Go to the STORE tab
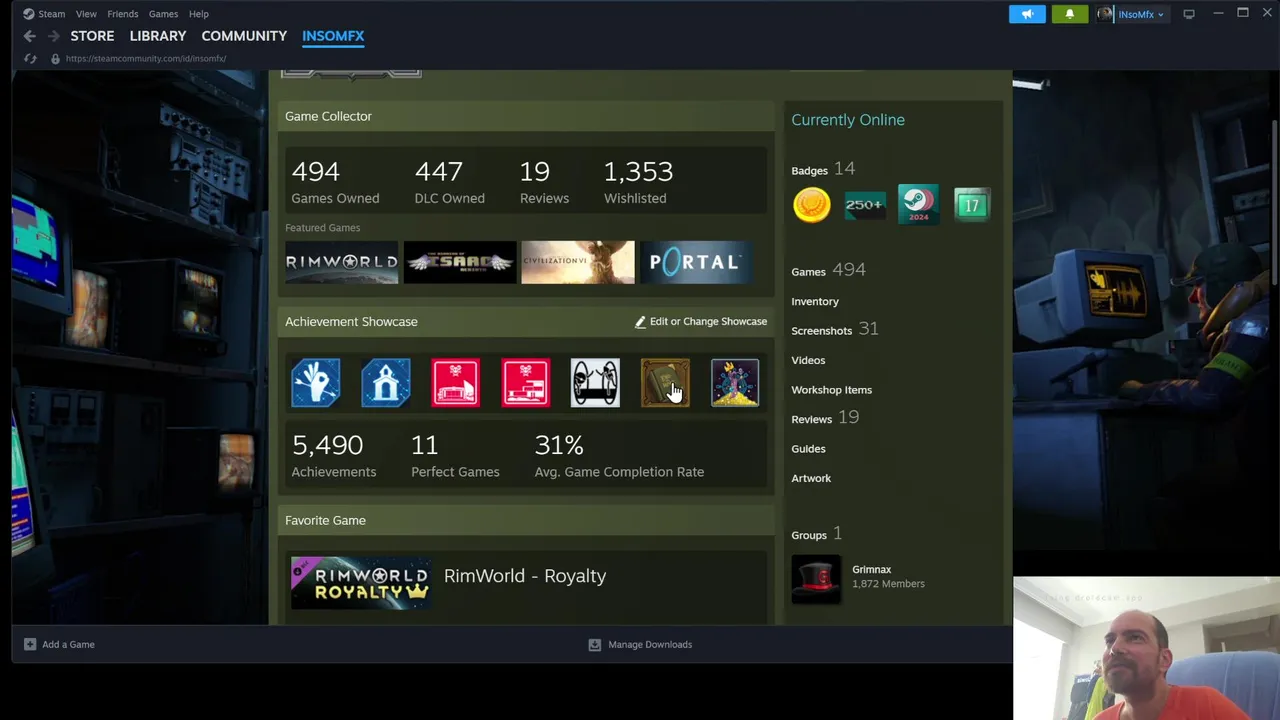The width and height of the screenshot is (1280, 720). [x=92, y=36]
